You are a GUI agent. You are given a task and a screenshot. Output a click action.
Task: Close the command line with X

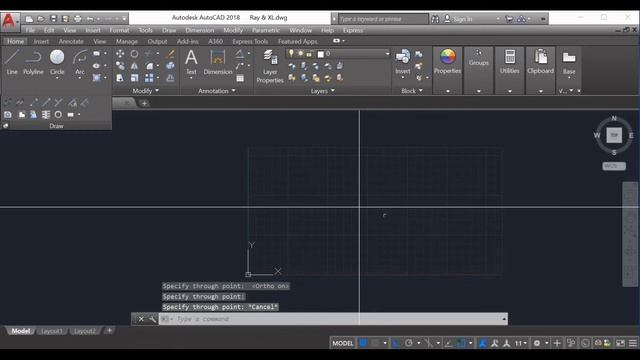point(141,319)
